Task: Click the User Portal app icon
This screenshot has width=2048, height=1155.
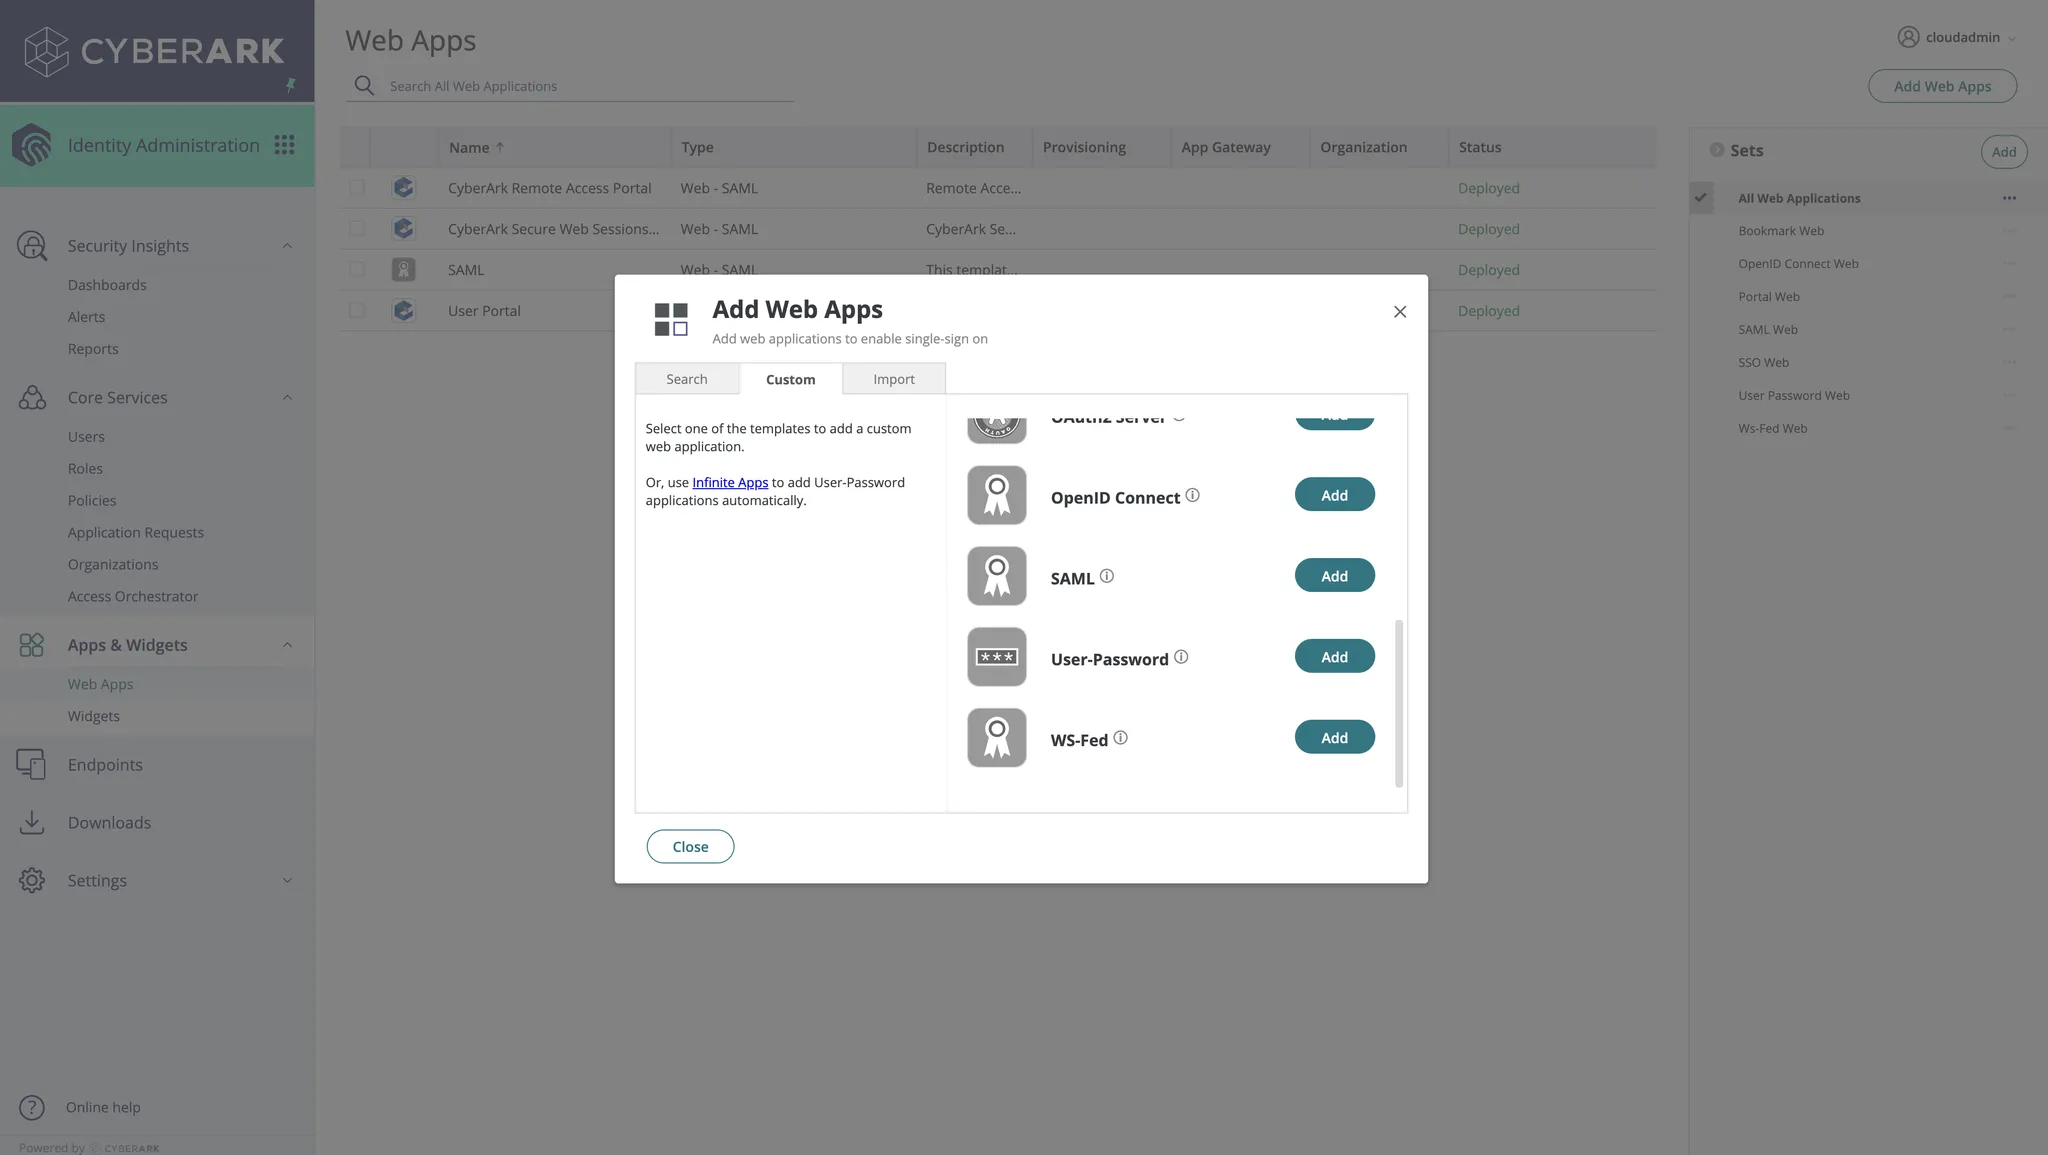Action: [x=404, y=311]
